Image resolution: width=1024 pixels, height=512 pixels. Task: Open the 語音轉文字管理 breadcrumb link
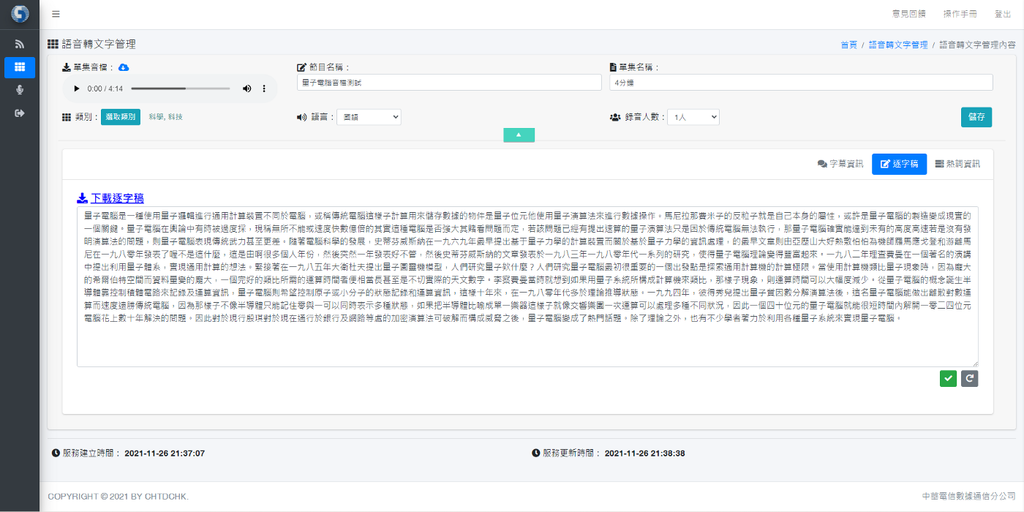898,45
